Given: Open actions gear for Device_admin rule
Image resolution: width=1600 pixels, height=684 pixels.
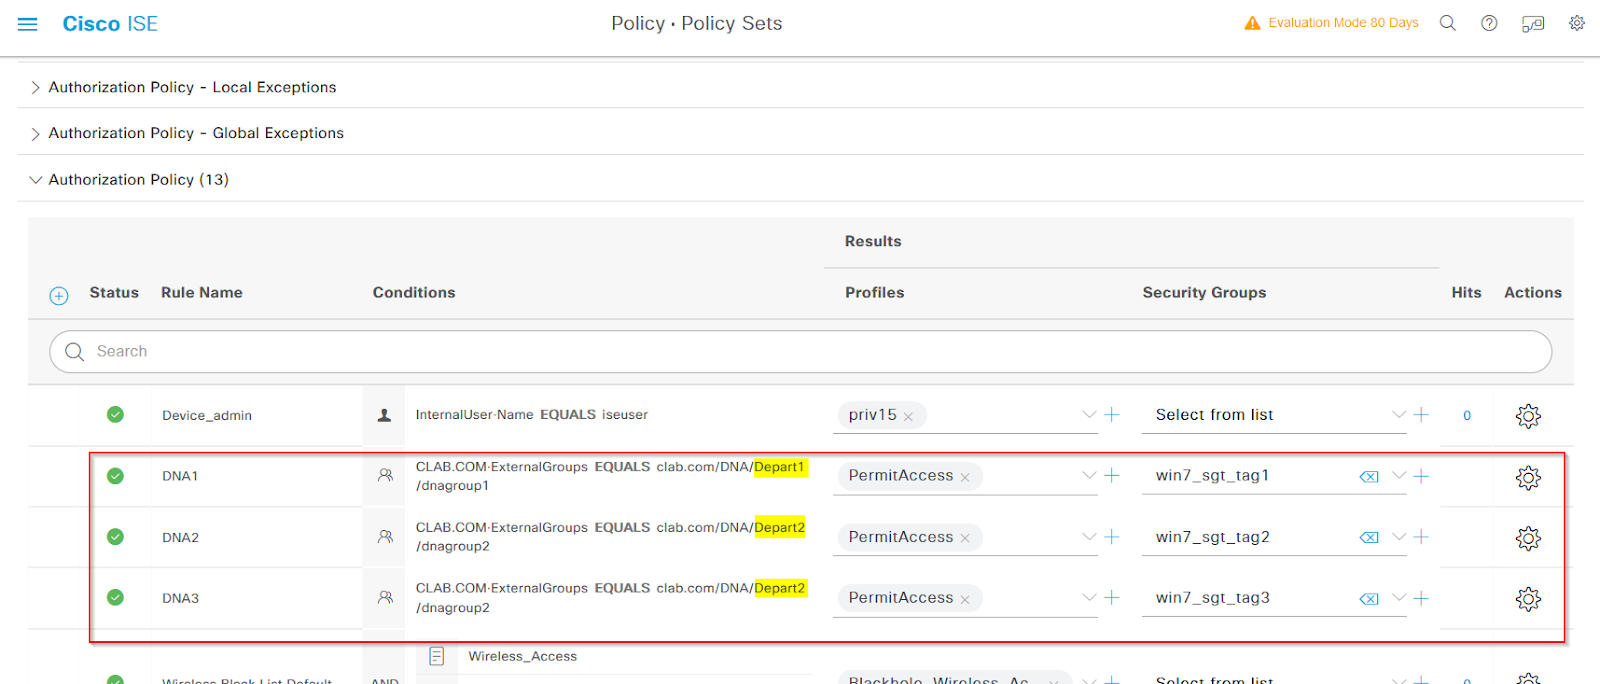Looking at the screenshot, I should point(1528,416).
